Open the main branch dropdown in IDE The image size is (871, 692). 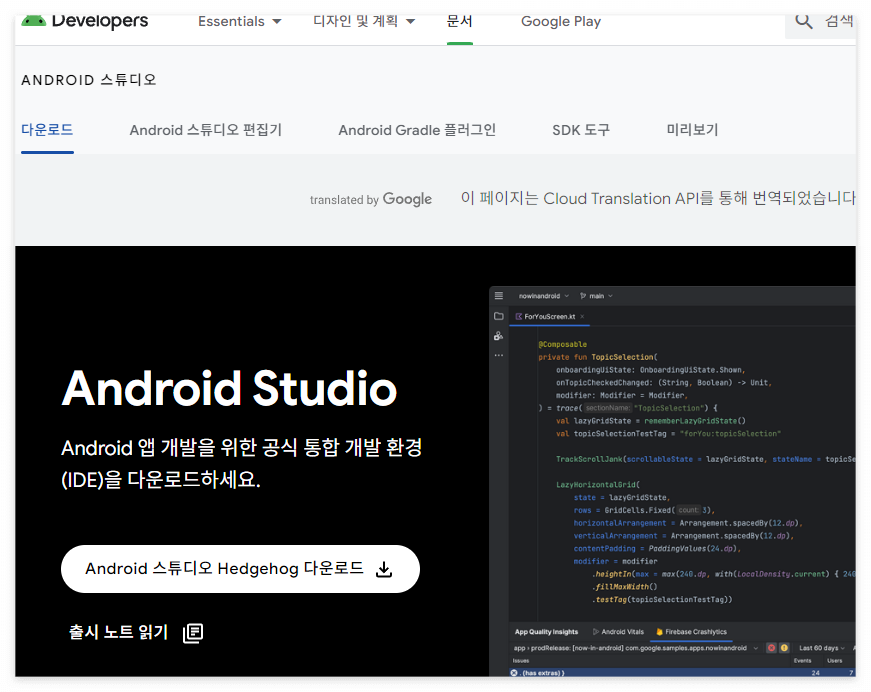tap(596, 296)
